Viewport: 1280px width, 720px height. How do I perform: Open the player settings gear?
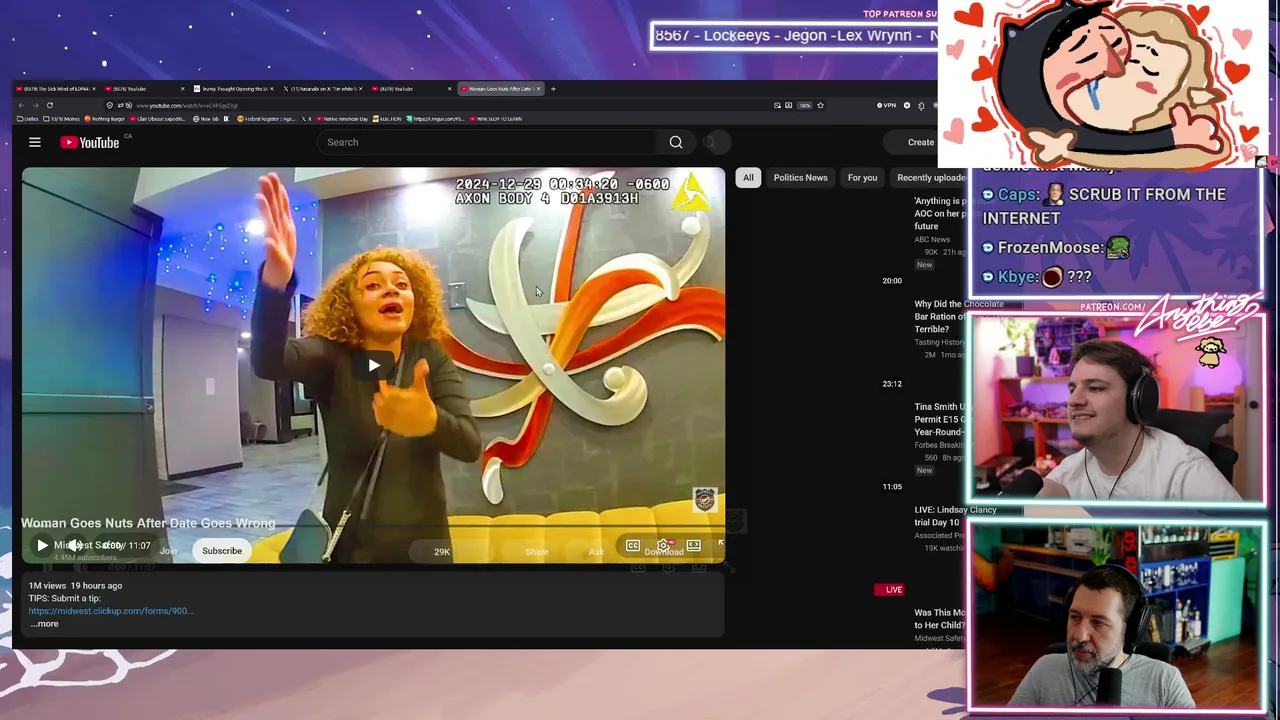(x=663, y=545)
